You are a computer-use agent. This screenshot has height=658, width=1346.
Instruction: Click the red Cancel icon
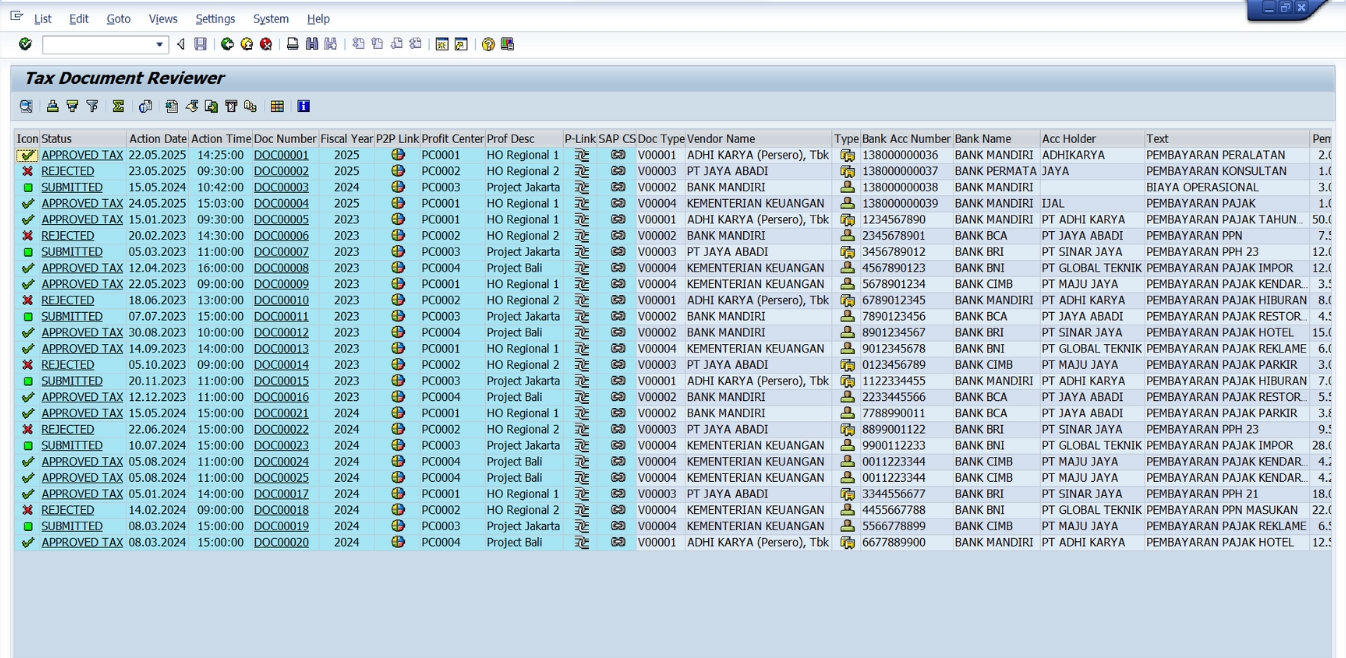(266, 44)
